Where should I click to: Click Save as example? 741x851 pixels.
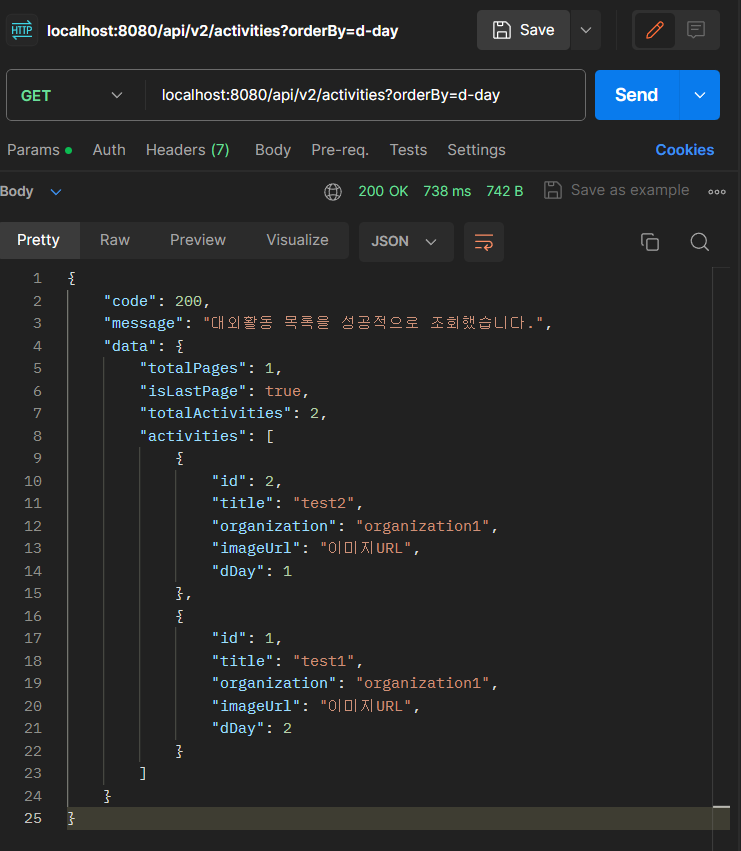[616, 190]
